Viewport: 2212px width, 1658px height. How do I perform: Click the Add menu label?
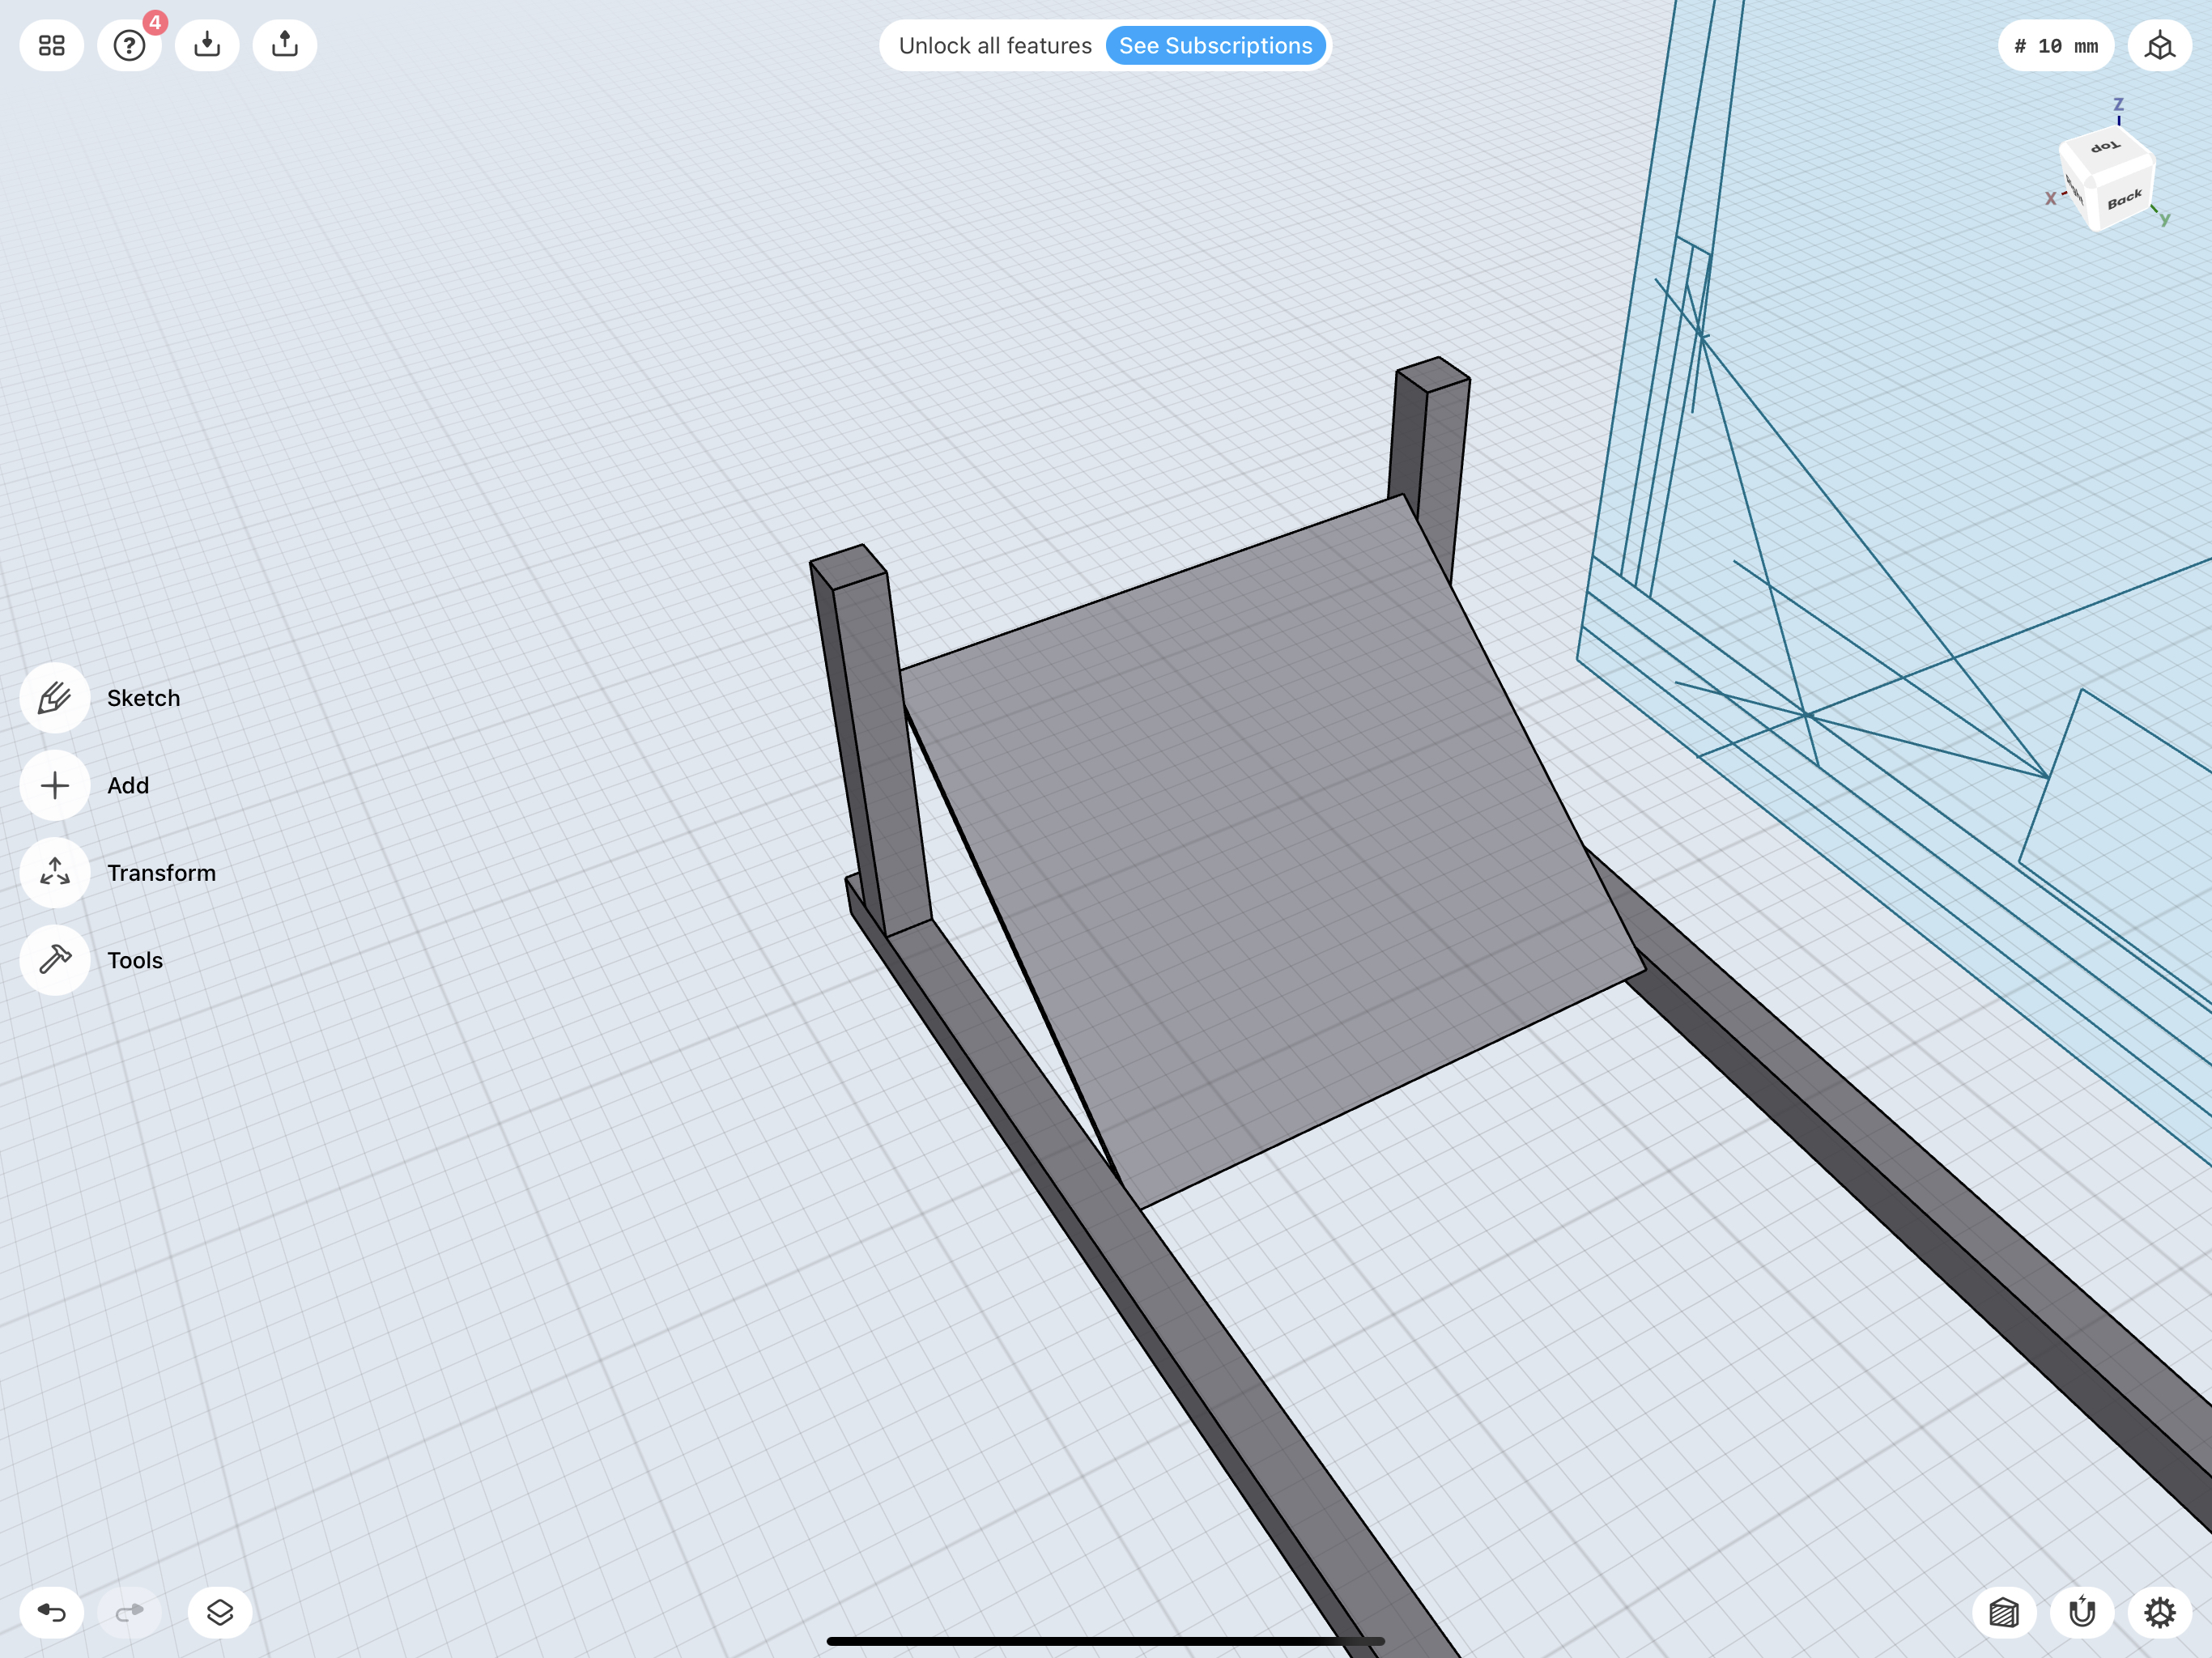pyautogui.click(x=128, y=785)
